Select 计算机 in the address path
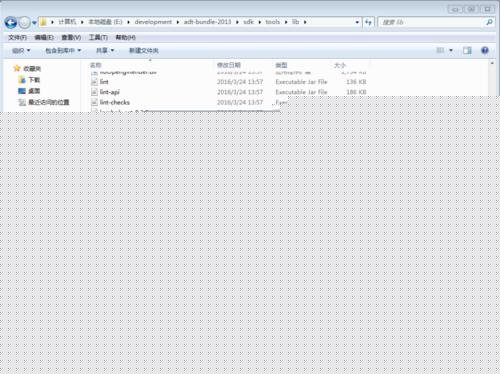This screenshot has width=500, height=374. click(x=67, y=22)
